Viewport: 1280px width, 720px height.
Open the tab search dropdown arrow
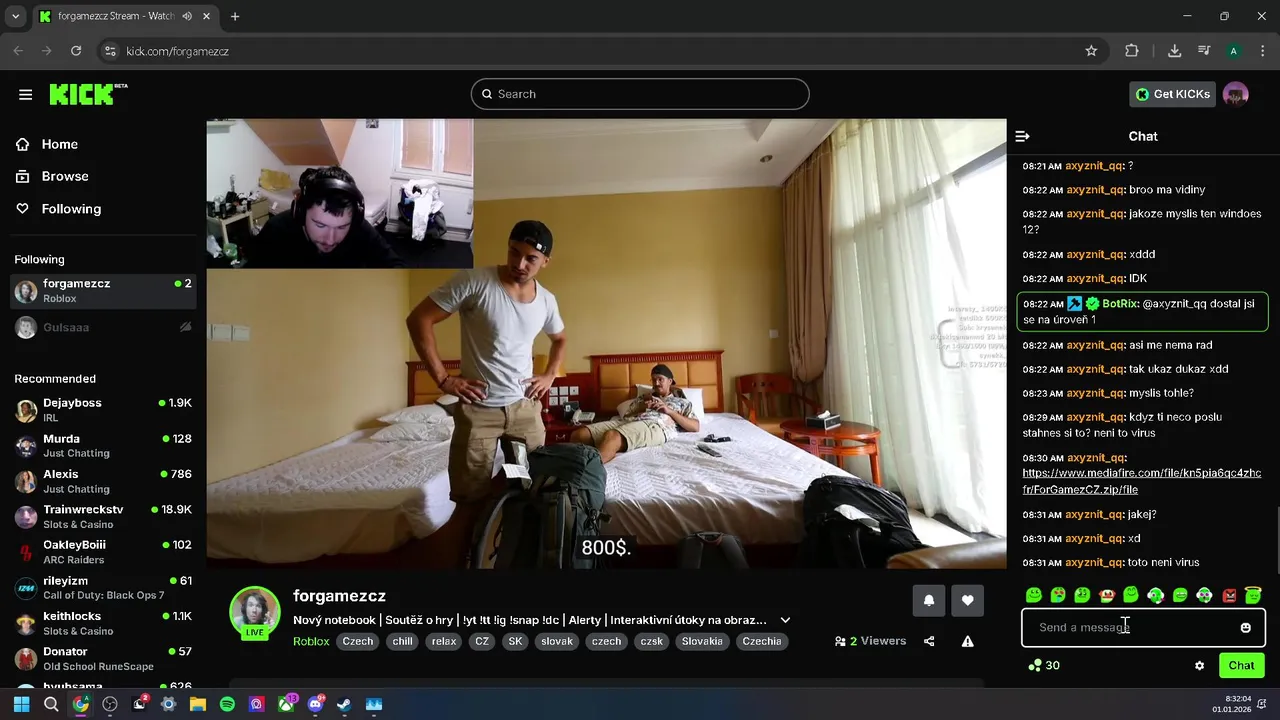click(15, 16)
